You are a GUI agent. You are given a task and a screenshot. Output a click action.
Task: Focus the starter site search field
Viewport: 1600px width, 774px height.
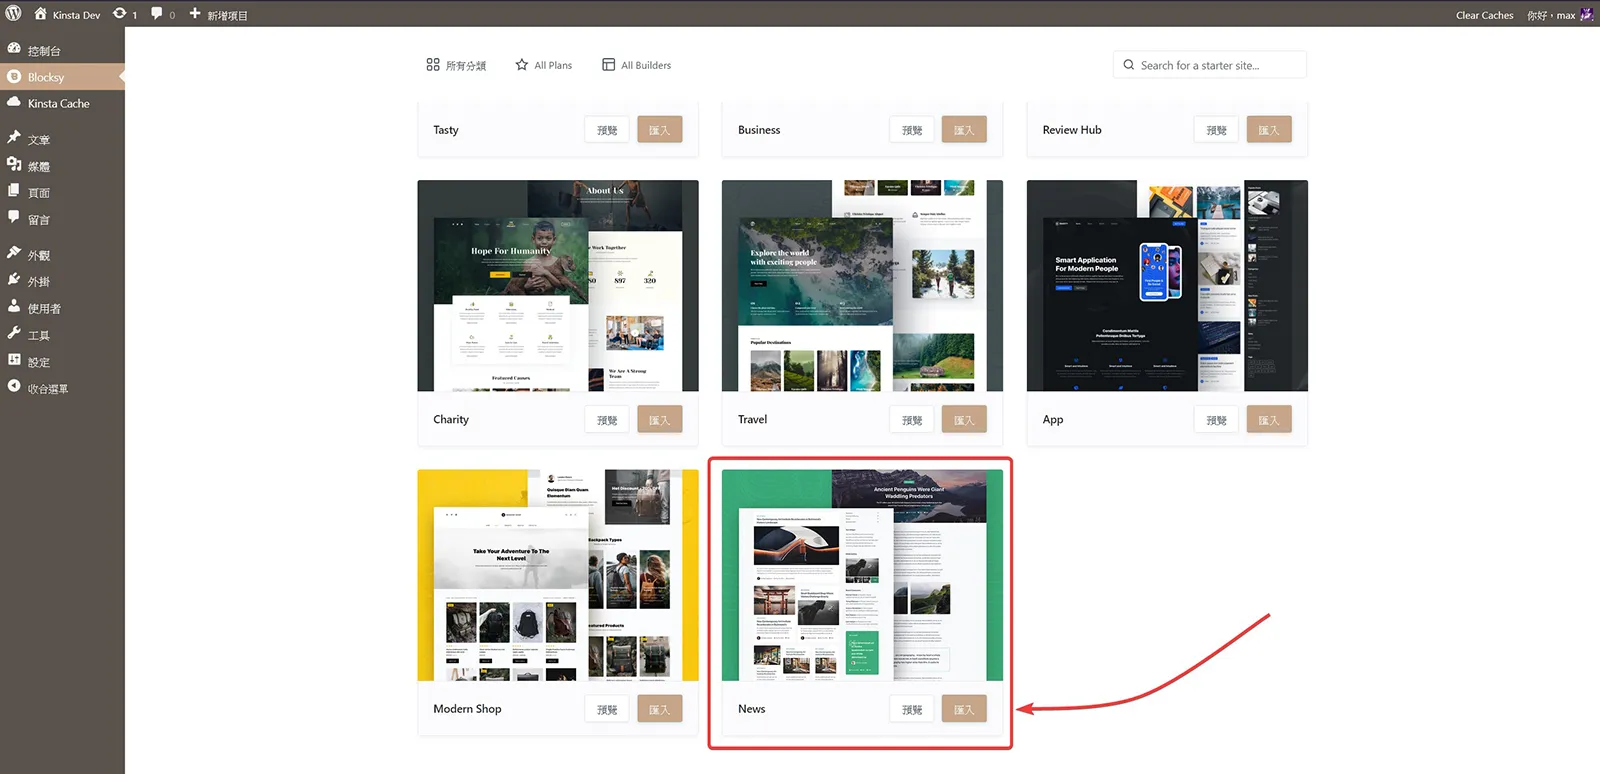[1210, 65]
